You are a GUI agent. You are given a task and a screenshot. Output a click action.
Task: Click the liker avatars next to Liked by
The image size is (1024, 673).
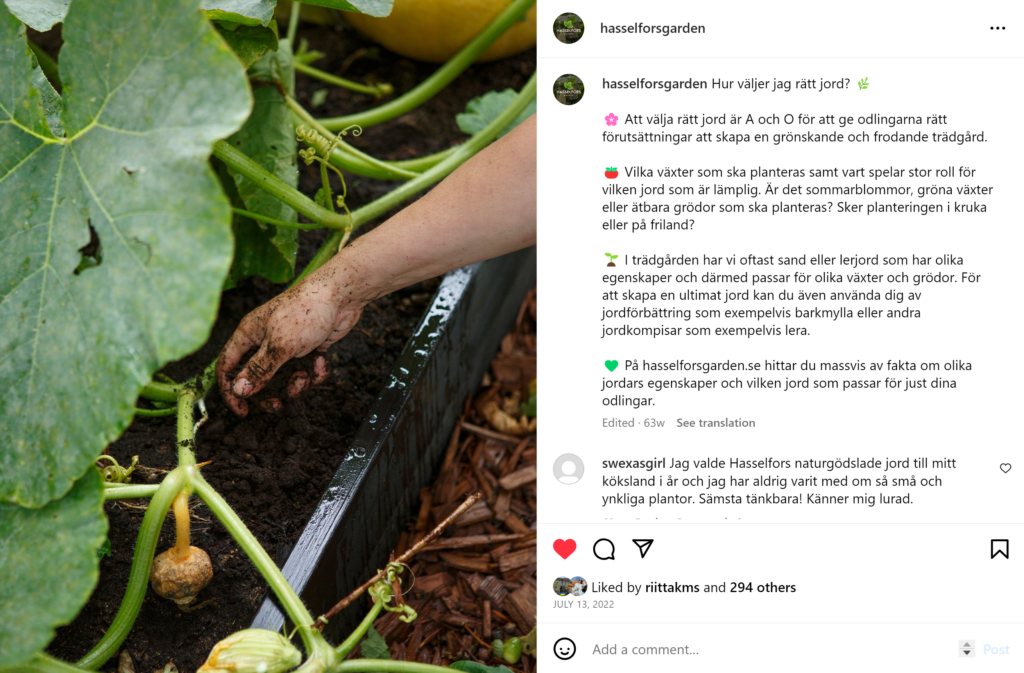(x=570, y=586)
